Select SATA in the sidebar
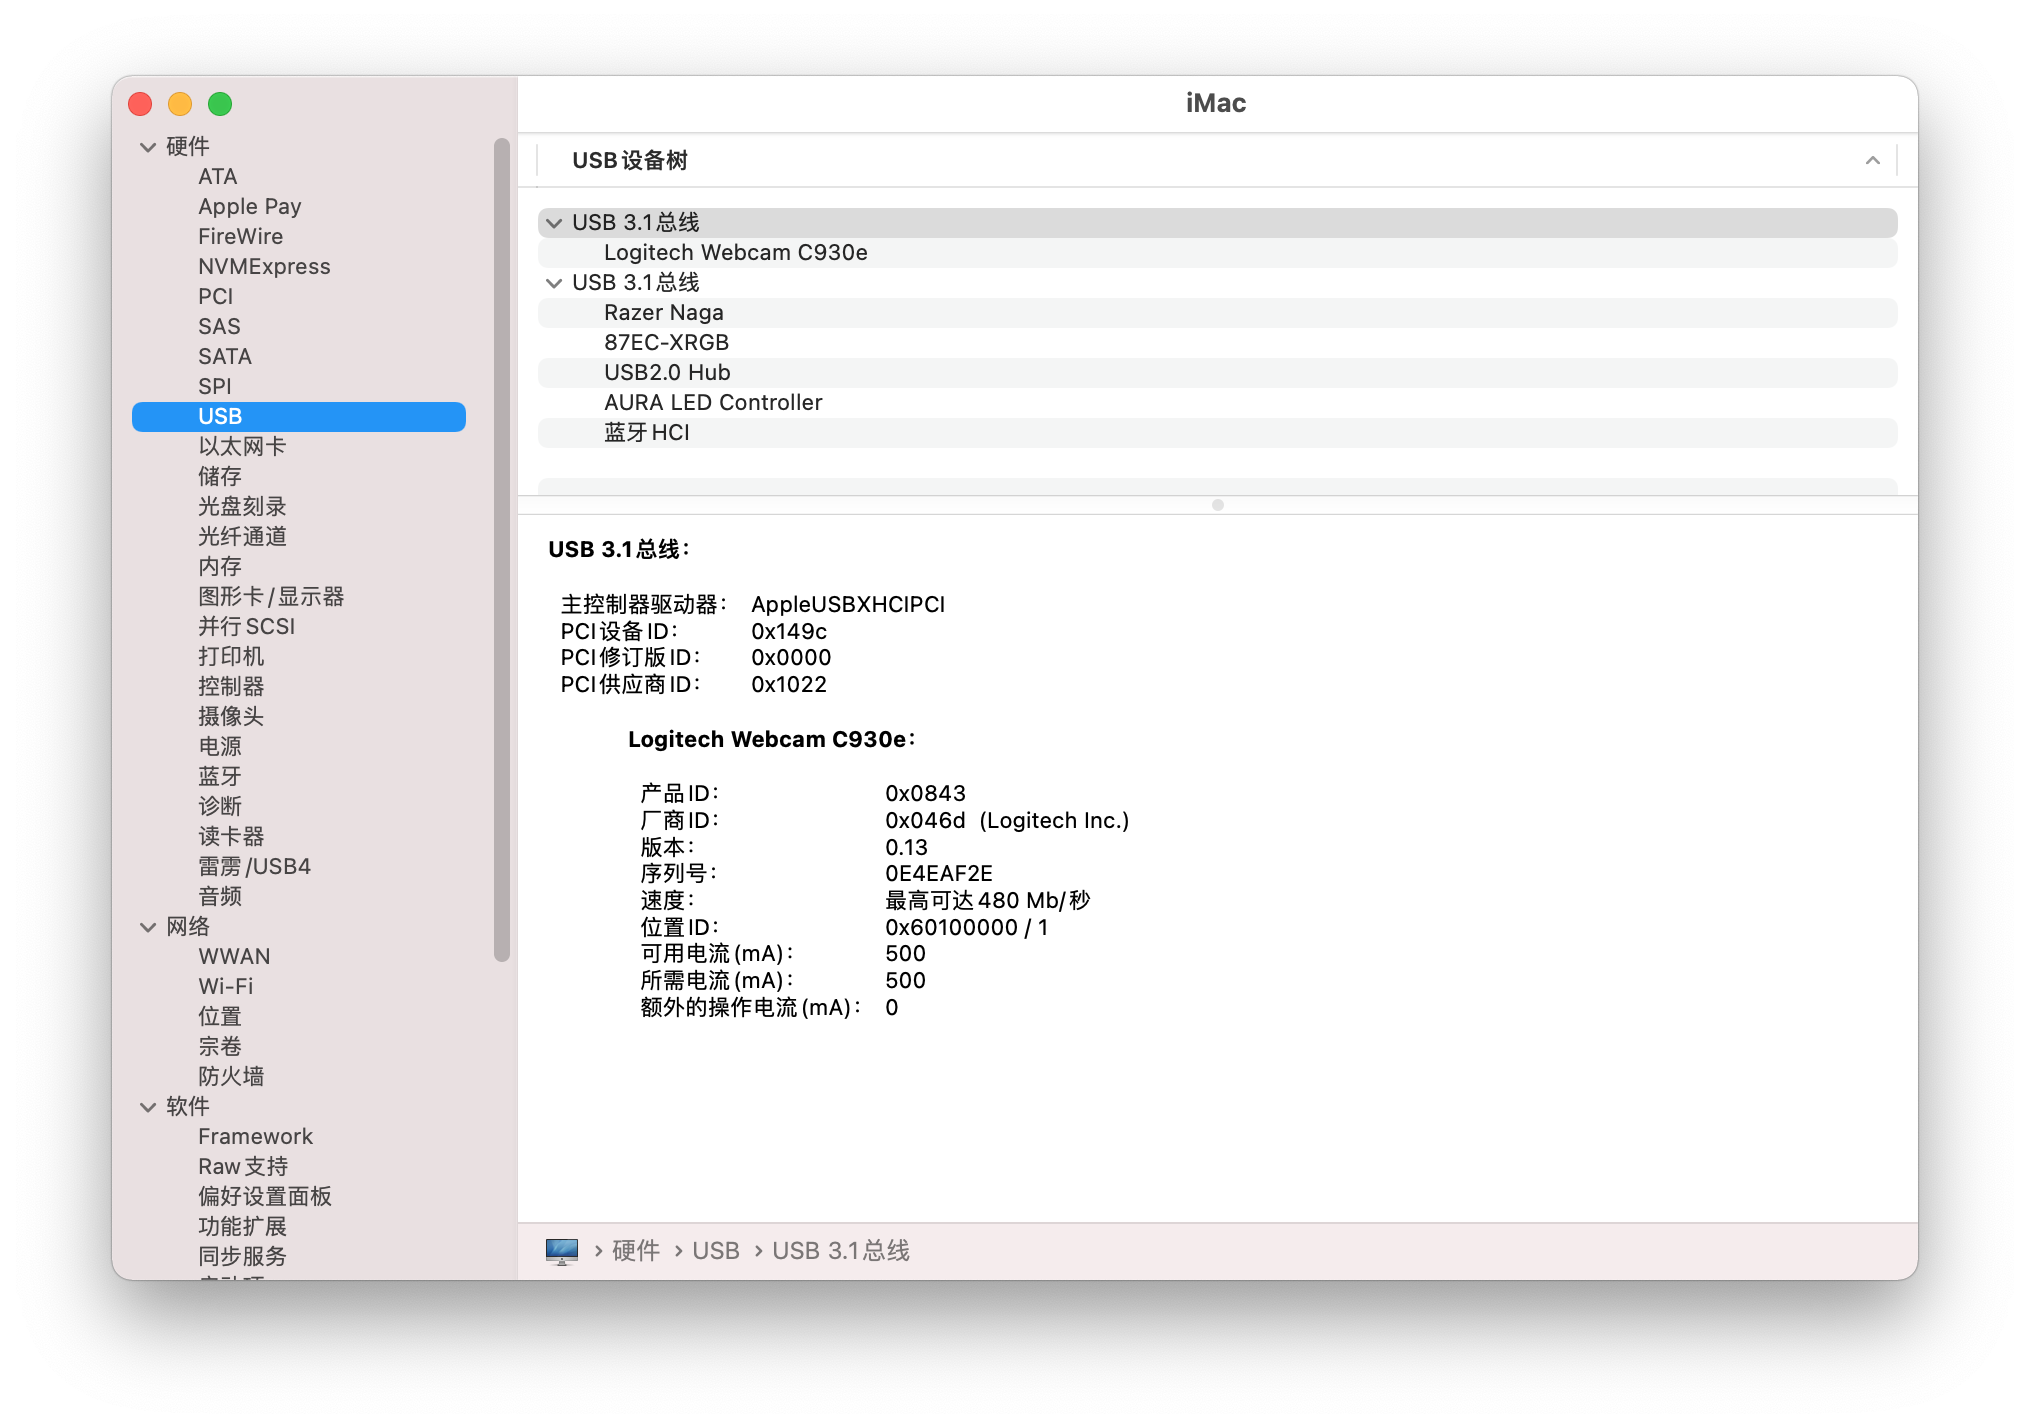 [224, 357]
